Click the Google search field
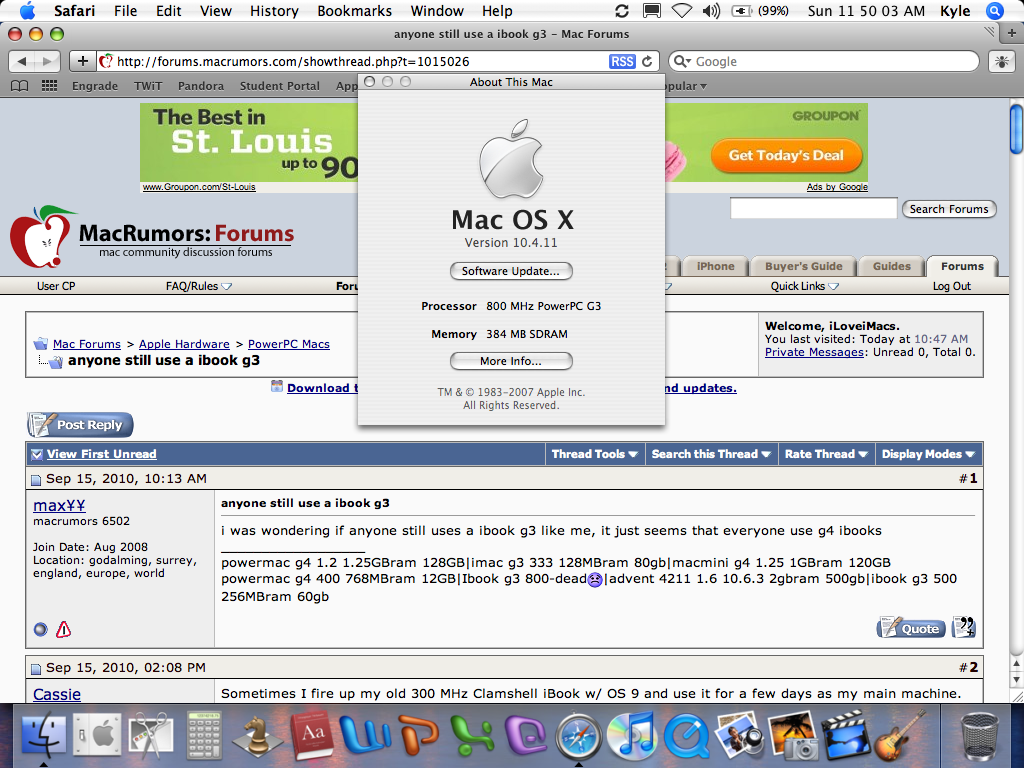 tap(824, 61)
